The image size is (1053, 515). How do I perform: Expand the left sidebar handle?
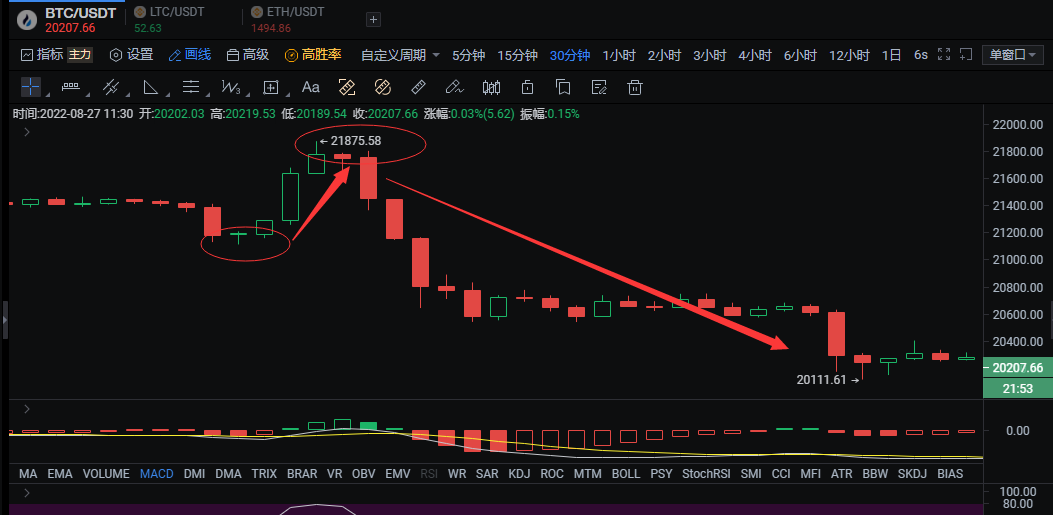tap(4, 320)
